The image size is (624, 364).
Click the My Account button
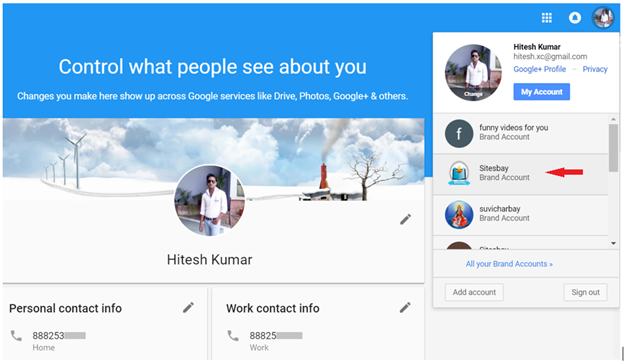click(x=541, y=92)
